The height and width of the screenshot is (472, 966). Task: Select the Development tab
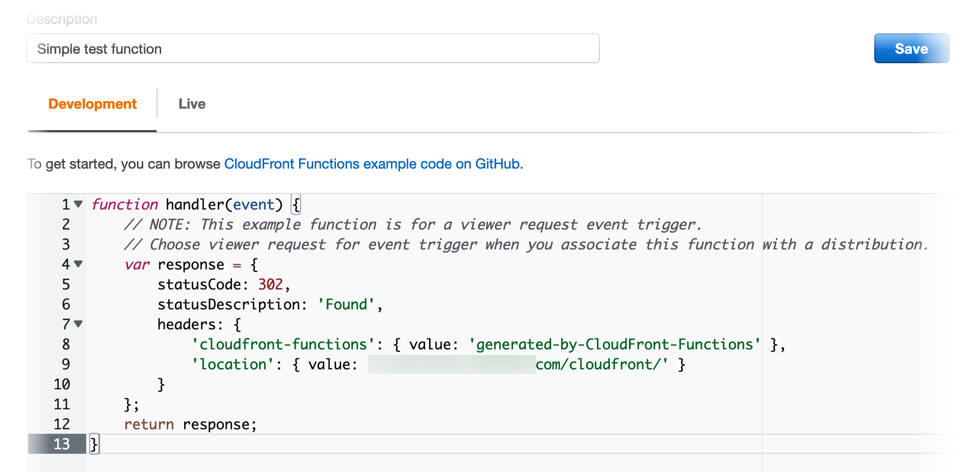92,104
